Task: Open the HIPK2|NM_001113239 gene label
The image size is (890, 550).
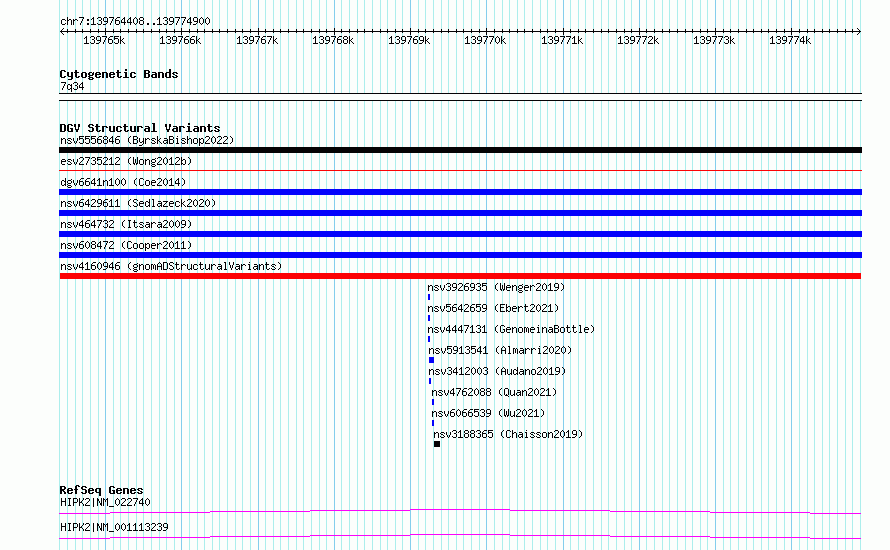Action: point(114,527)
